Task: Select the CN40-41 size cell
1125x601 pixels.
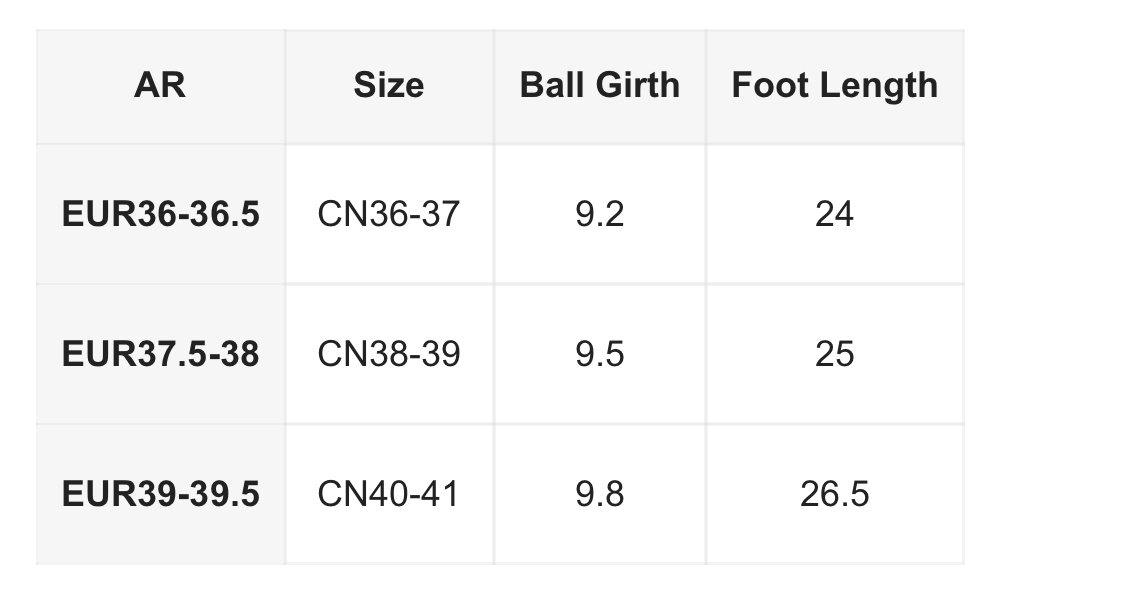Action: pyautogui.click(x=388, y=494)
